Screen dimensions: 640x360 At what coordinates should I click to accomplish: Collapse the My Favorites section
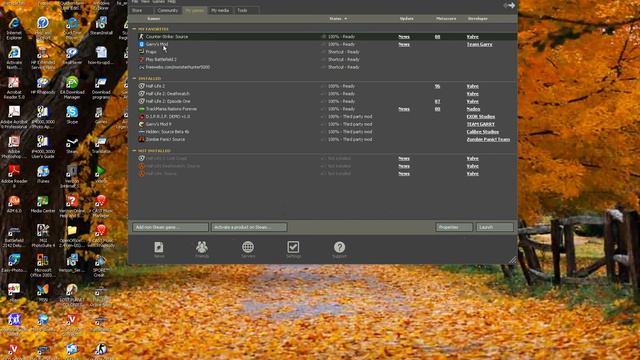click(x=134, y=29)
